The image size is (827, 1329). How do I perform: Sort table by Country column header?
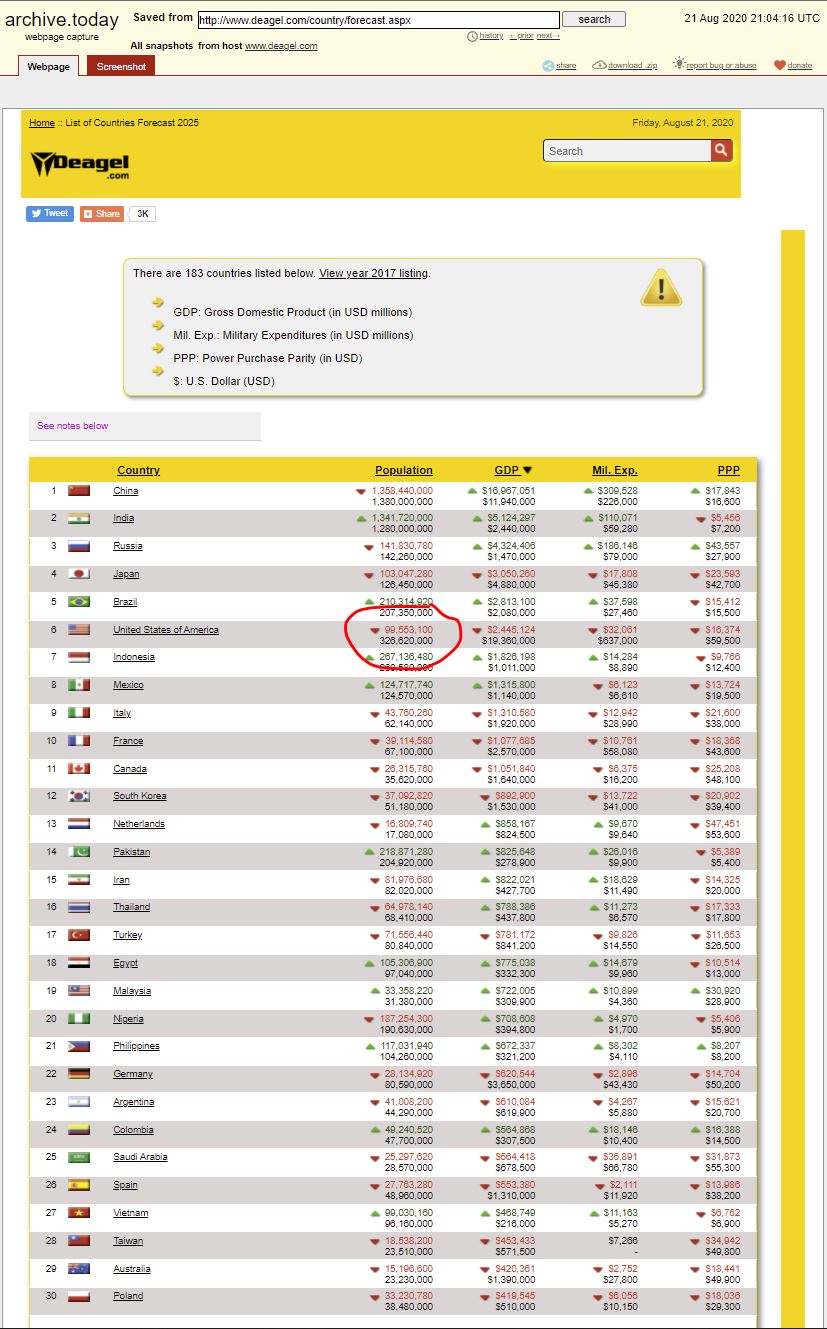pos(138,470)
